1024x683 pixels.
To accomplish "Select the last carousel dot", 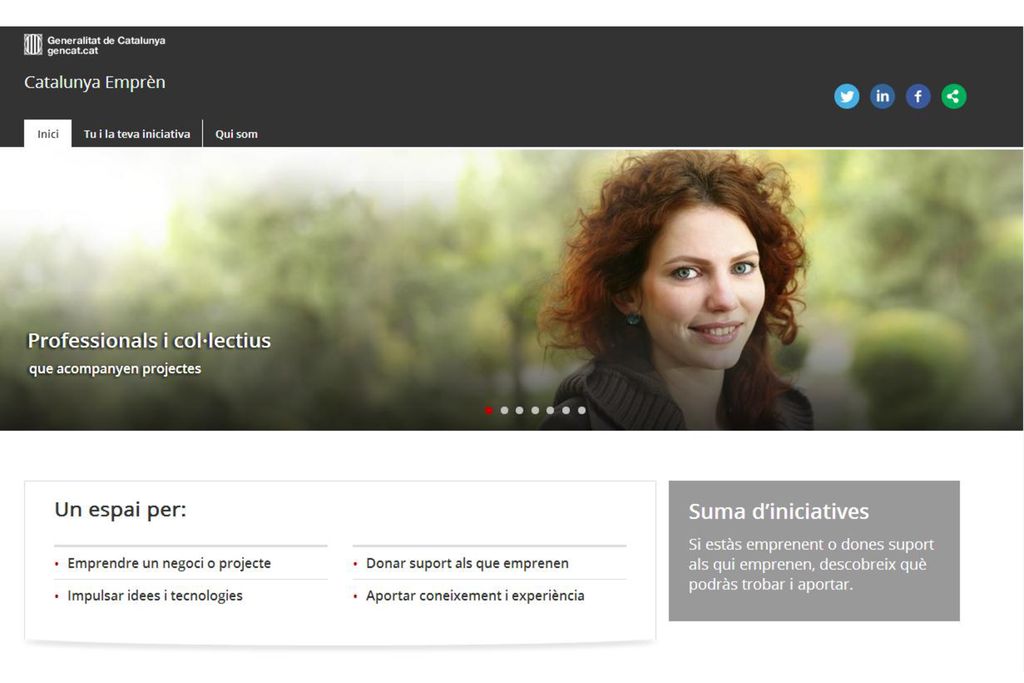I will click(x=581, y=410).
